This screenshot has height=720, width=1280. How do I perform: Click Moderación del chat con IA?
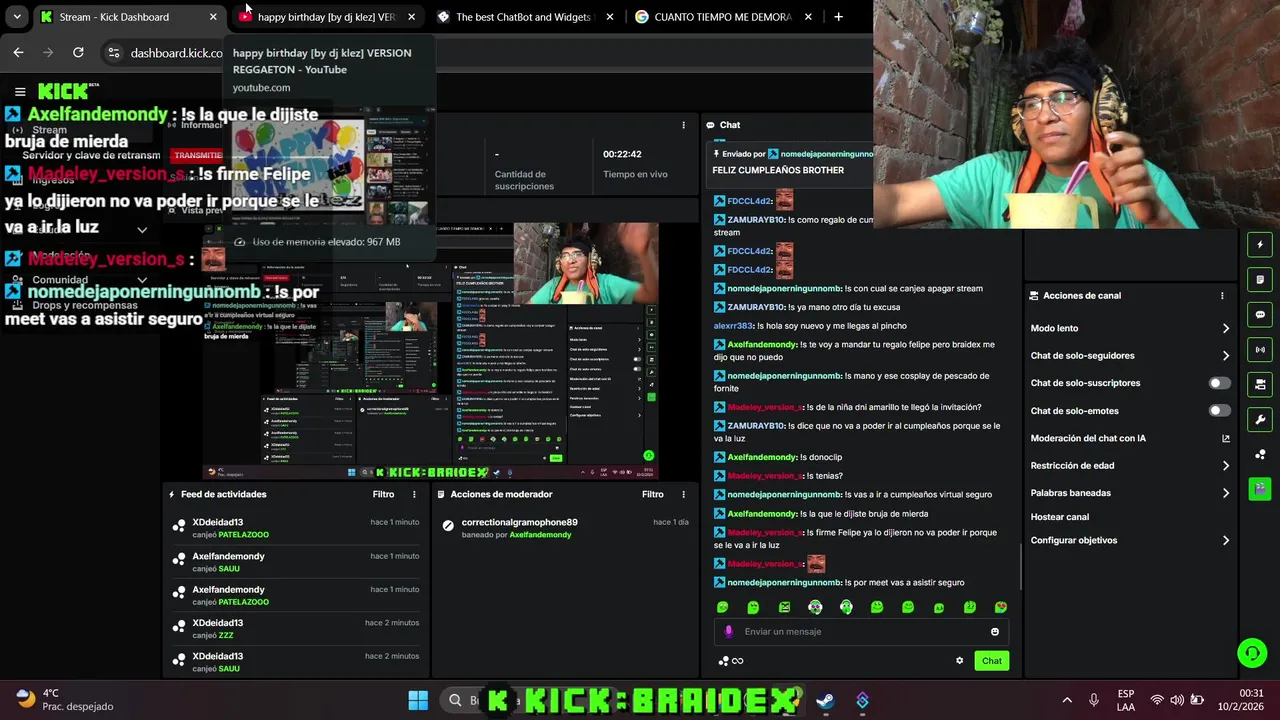tap(1088, 438)
